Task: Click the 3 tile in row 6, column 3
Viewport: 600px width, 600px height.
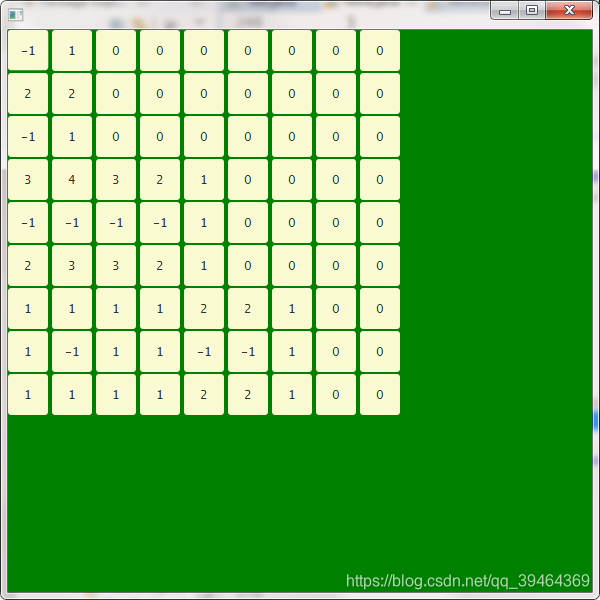Action: pyautogui.click(x=116, y=266)
